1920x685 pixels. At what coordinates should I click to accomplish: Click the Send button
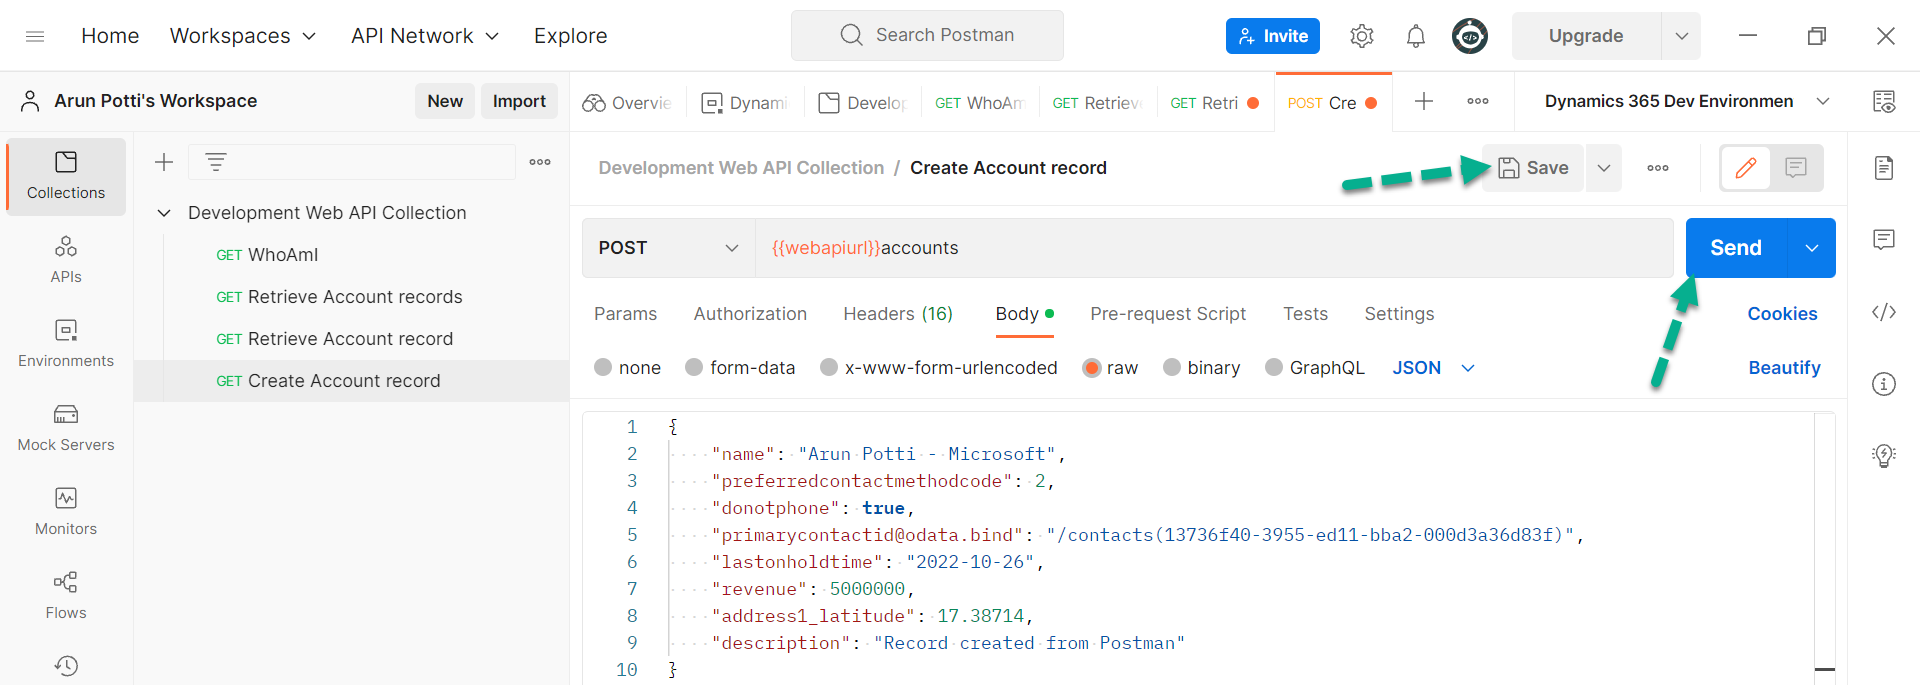coord(1736,248)
